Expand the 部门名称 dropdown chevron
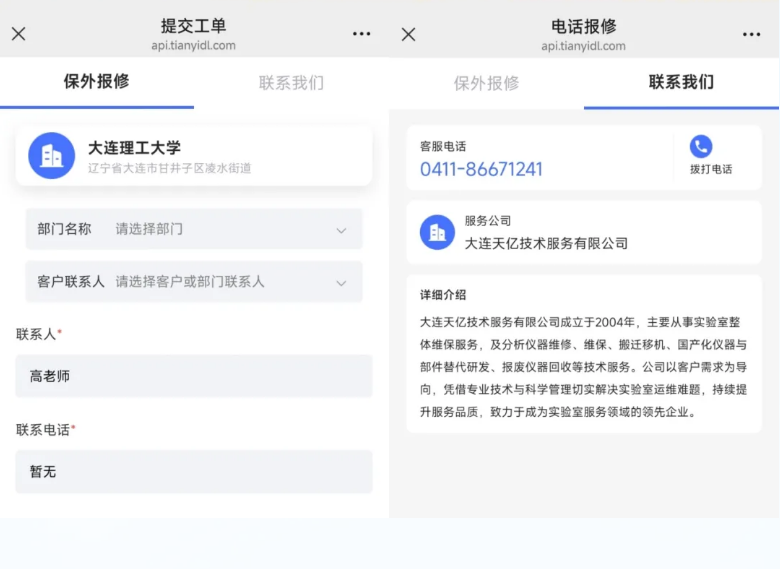 click(341, 230)
